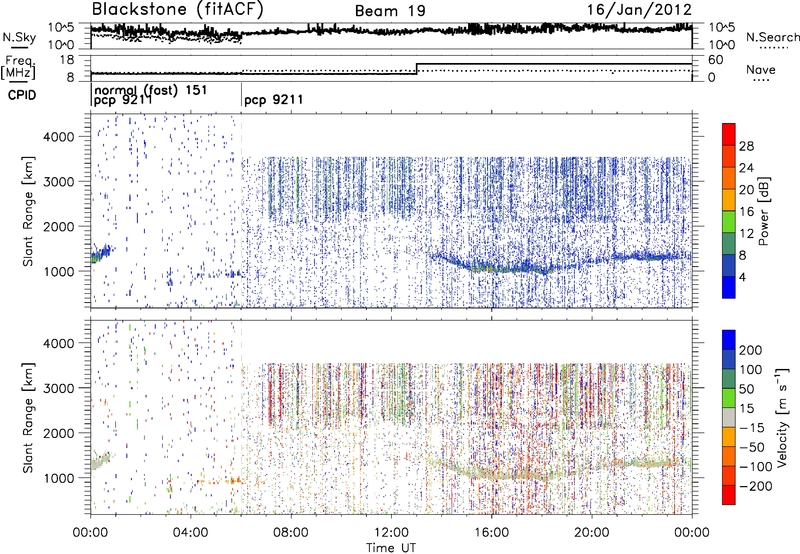
Task: Click the "Beam 19" header label
Action: coord(390,11)
